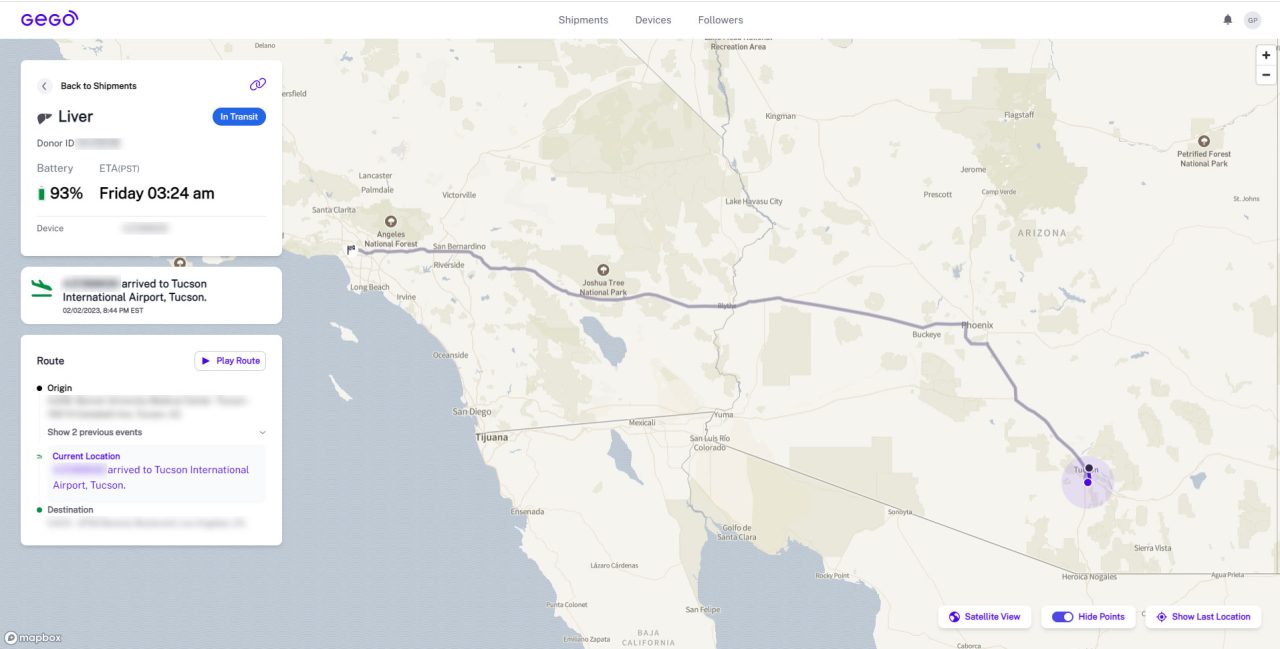Toggle the Hide Points switch
The image size is (1280, 649).
point(1062,617)
